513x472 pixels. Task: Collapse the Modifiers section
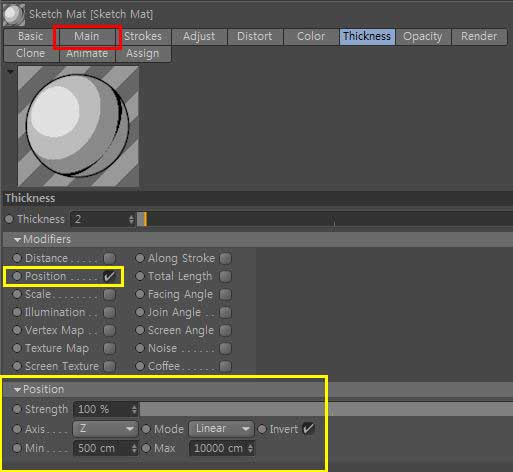click(x=17, y=239)
